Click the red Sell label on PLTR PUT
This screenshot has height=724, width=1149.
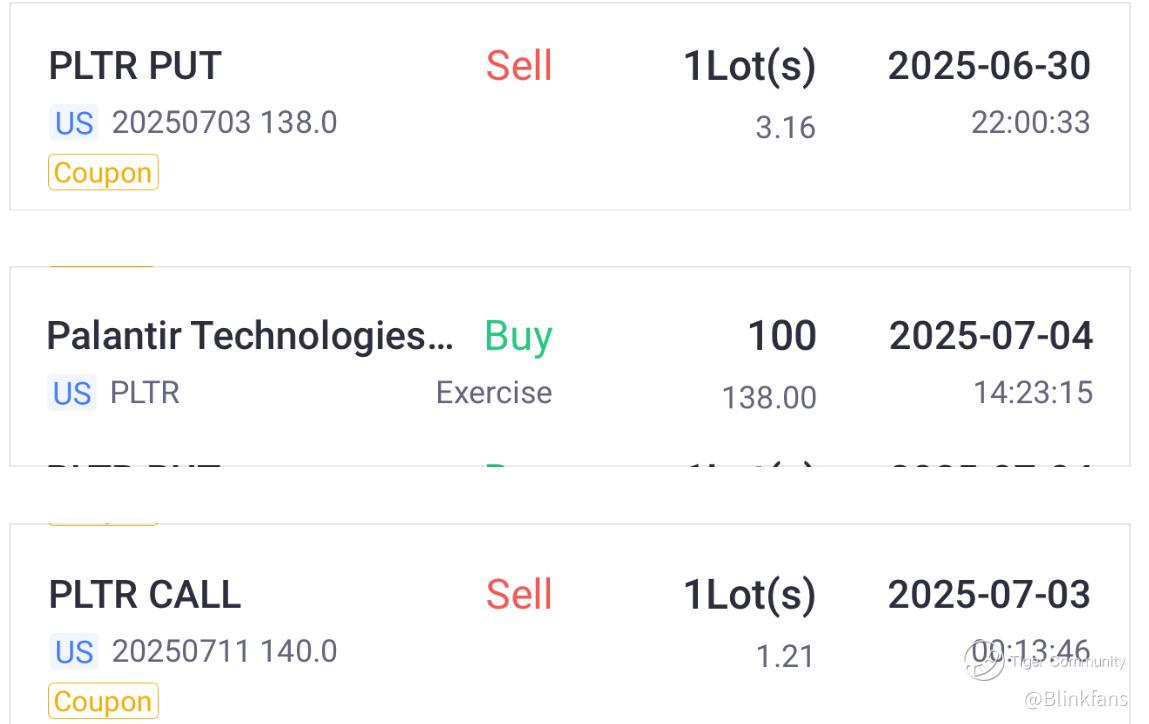pyautogui.click(x=519, y=66)
